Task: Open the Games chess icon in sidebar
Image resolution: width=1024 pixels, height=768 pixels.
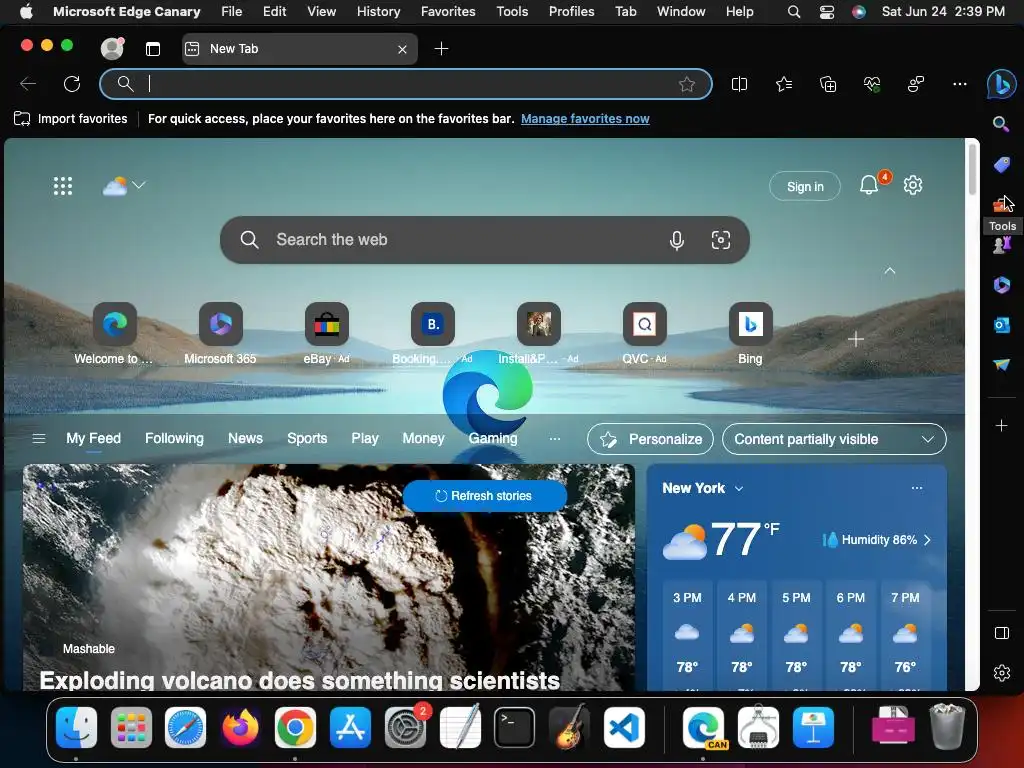Action: [x=1001, y=245]
